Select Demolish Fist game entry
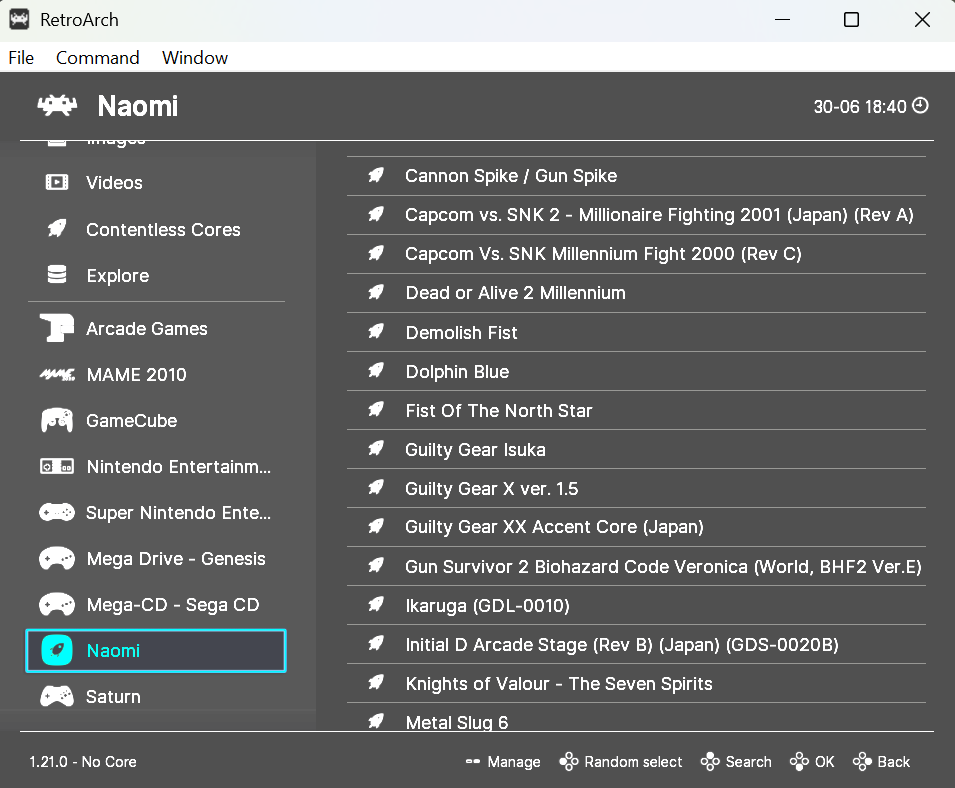Image resolution: width=955 pixels, height=788 pixels. [636, 332]
